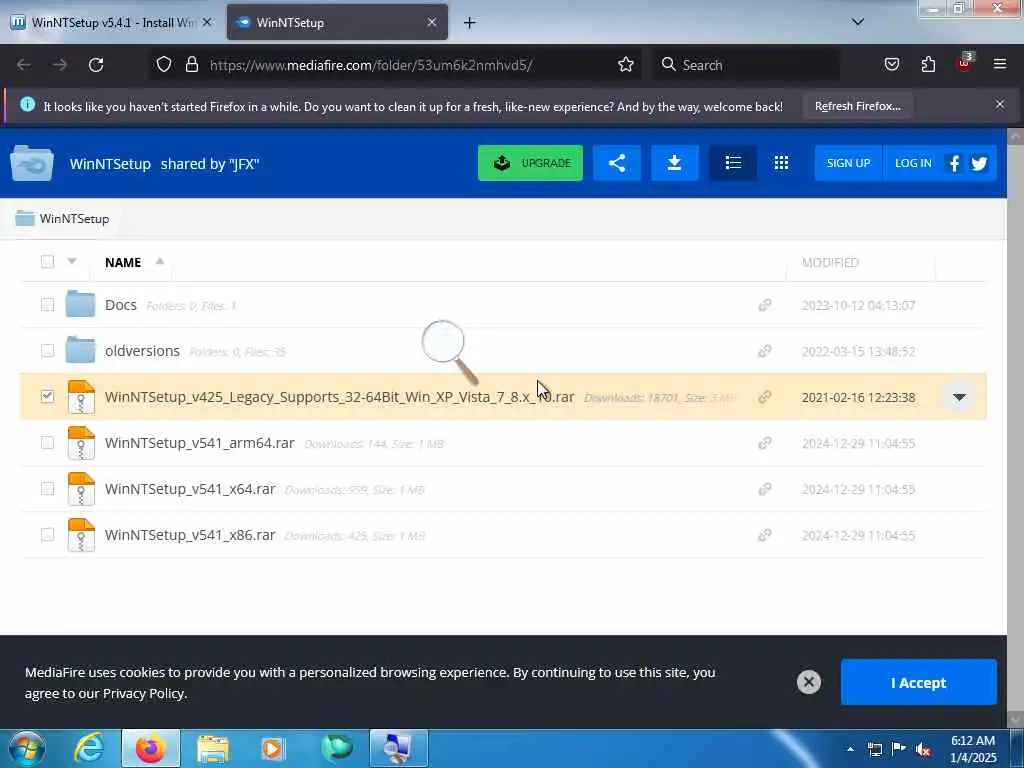Screen dimensions: 1024x768
Task: Click the muted volume tray icon
Action: [x=923, y=750]
